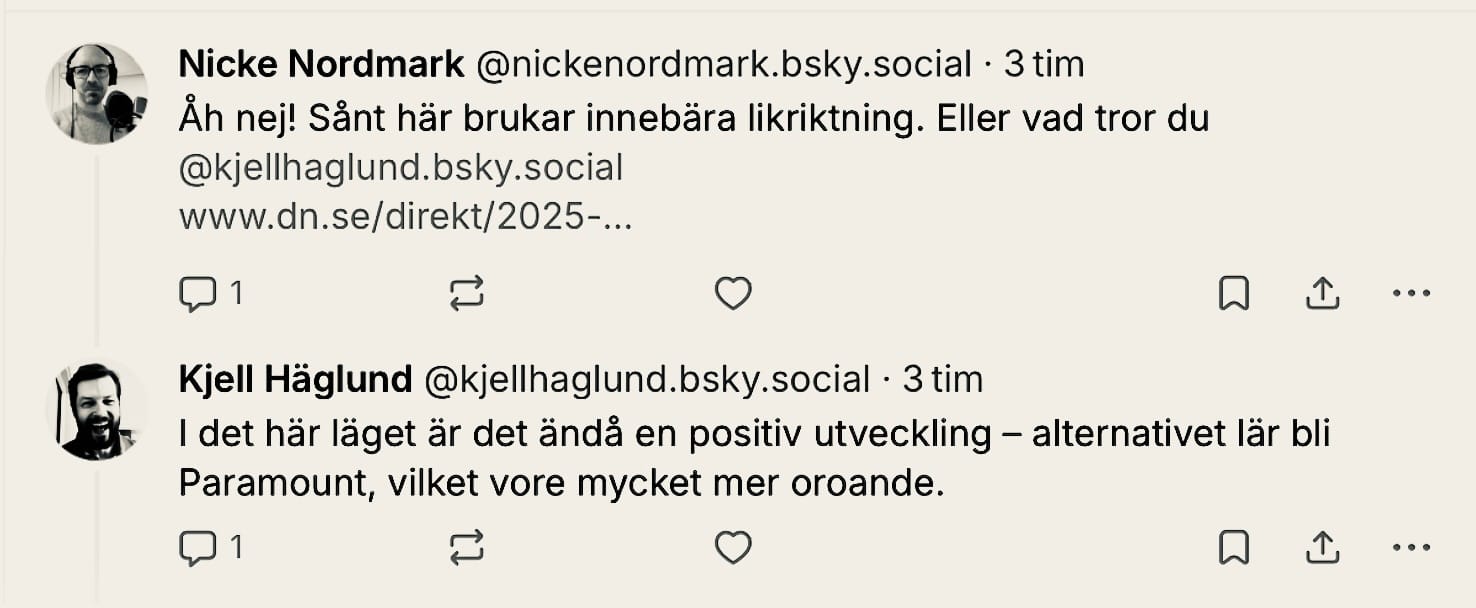This screenshot has width=1476, height=608.
Task: Click the Nicke Nordmark display name
Action: 321,65
